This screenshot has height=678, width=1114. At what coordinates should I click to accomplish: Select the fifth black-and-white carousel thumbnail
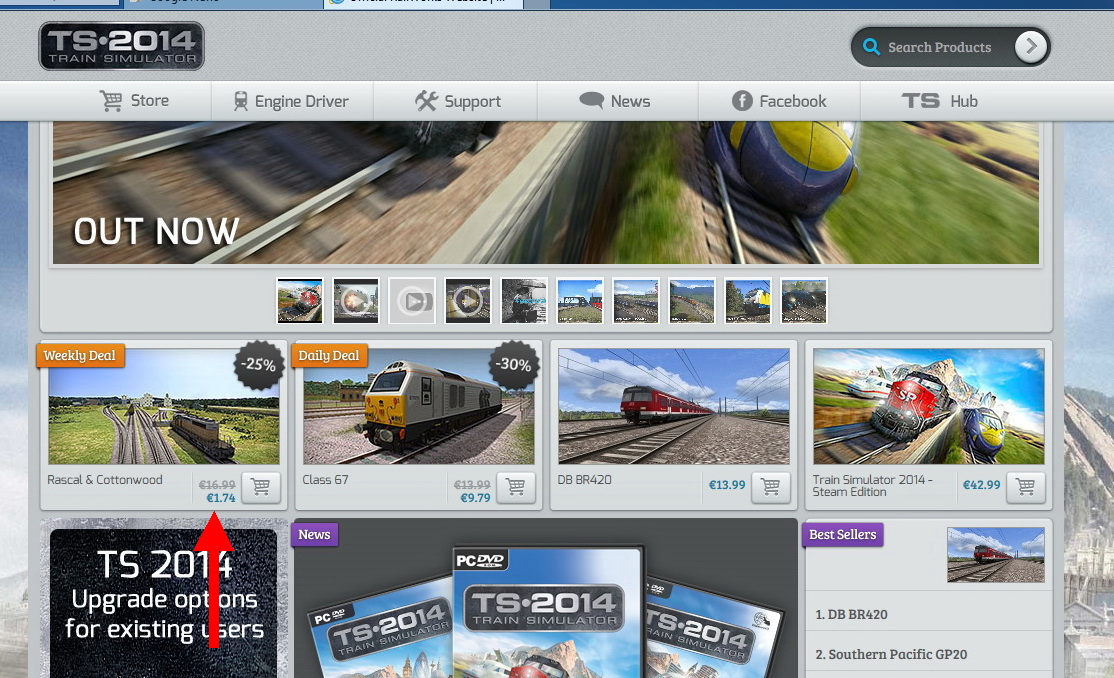(524, 301)
